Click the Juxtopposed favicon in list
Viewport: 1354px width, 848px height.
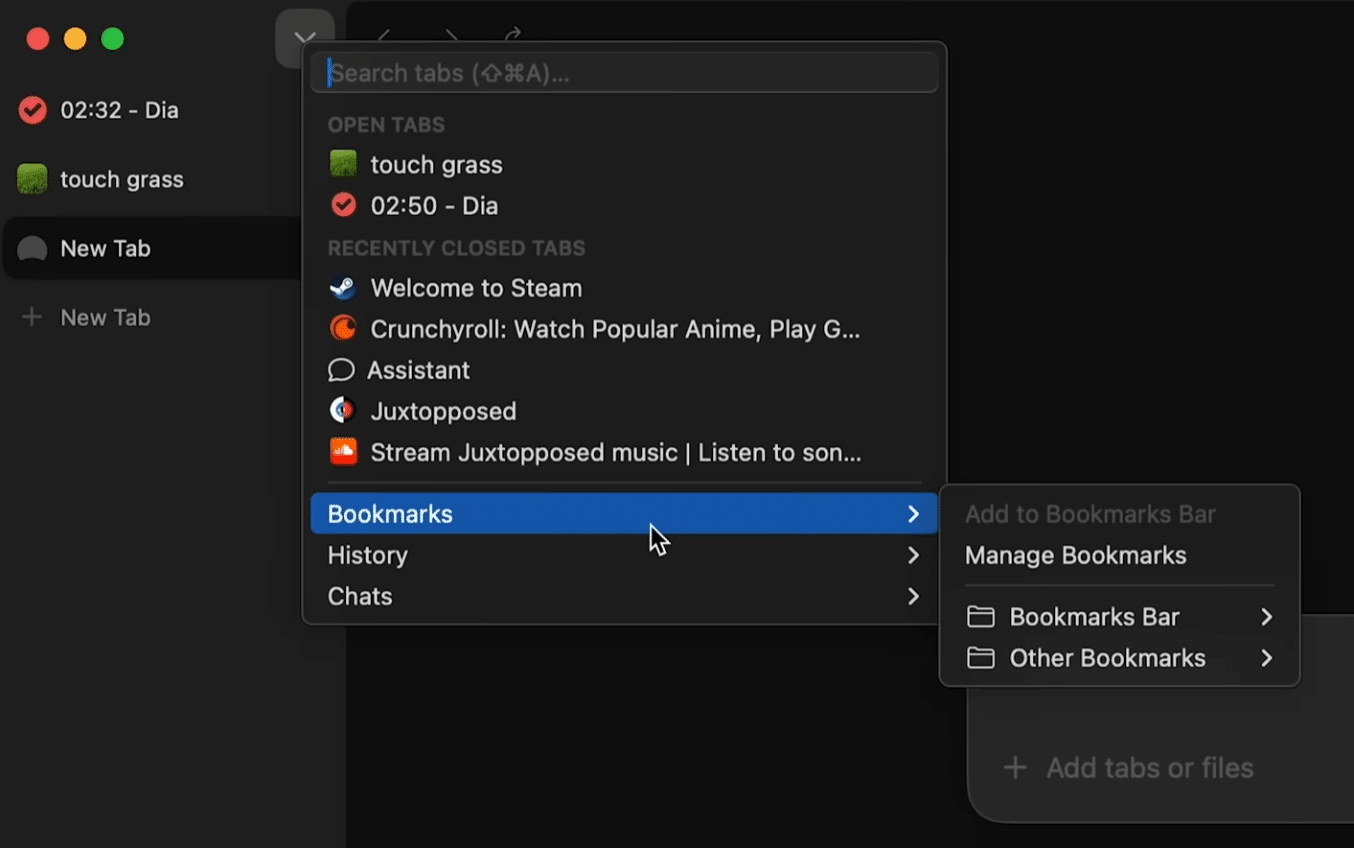point(343,410)
